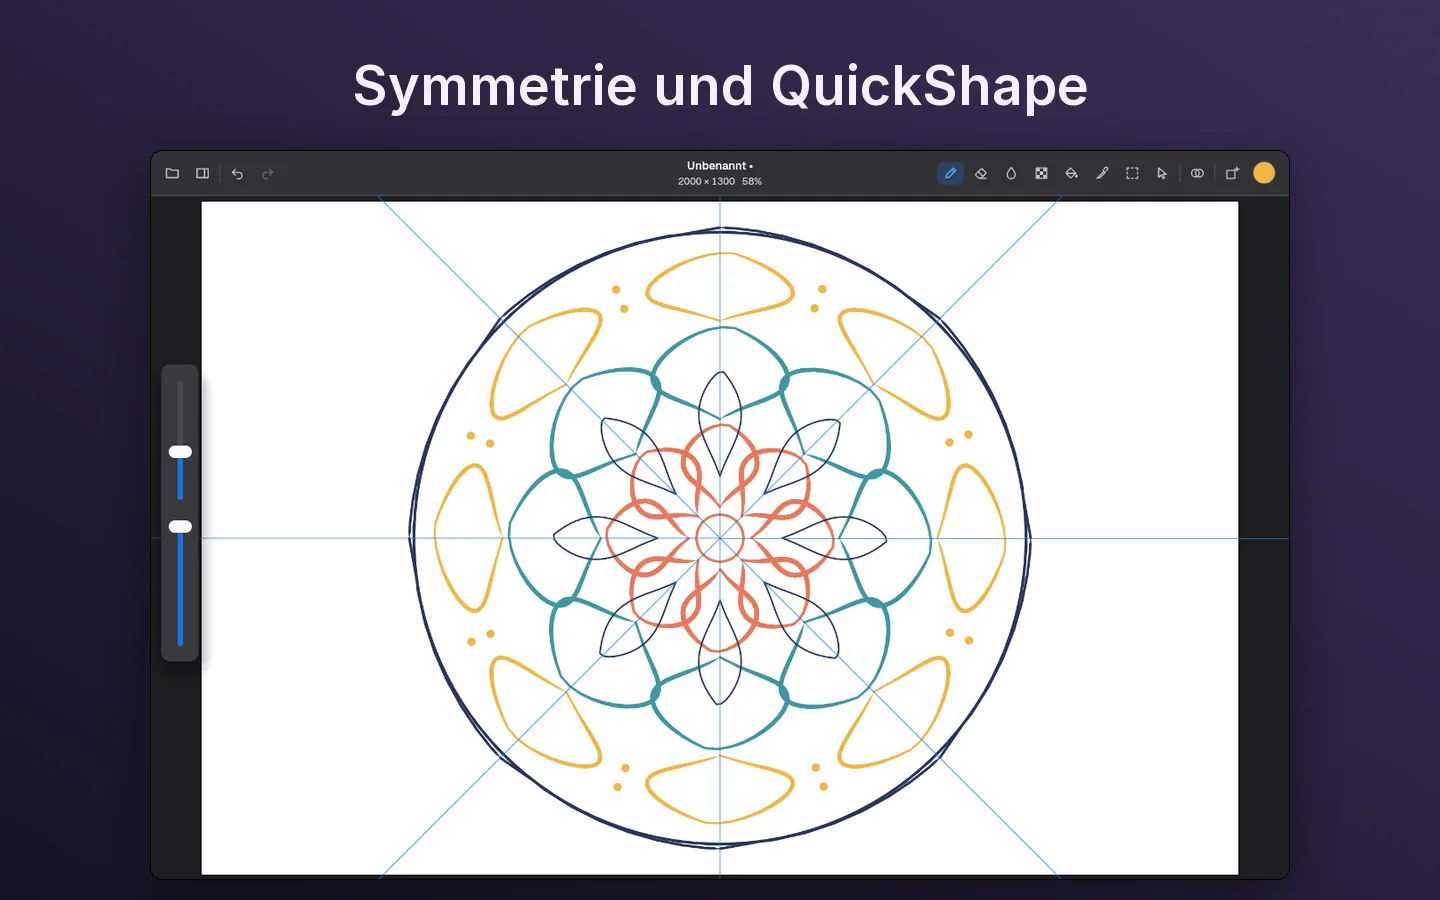Undo the last stroke

point(237,174)
